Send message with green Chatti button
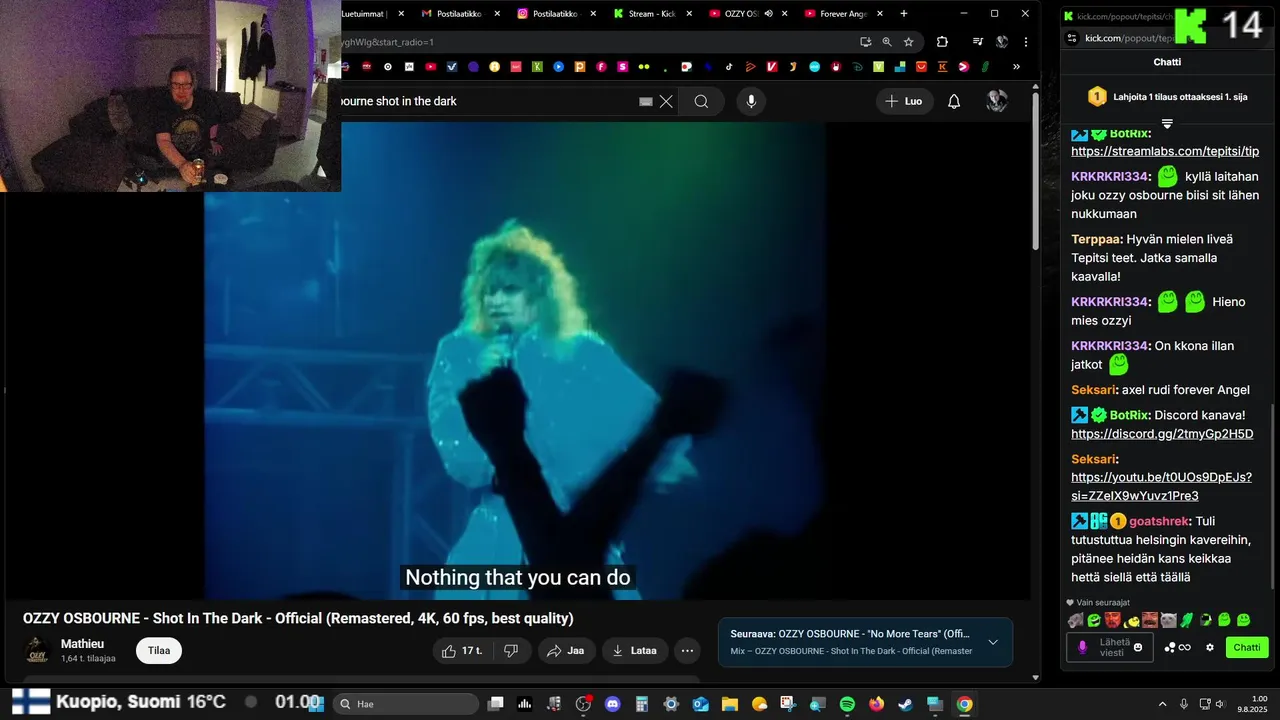 click(x=1247, y=648)
